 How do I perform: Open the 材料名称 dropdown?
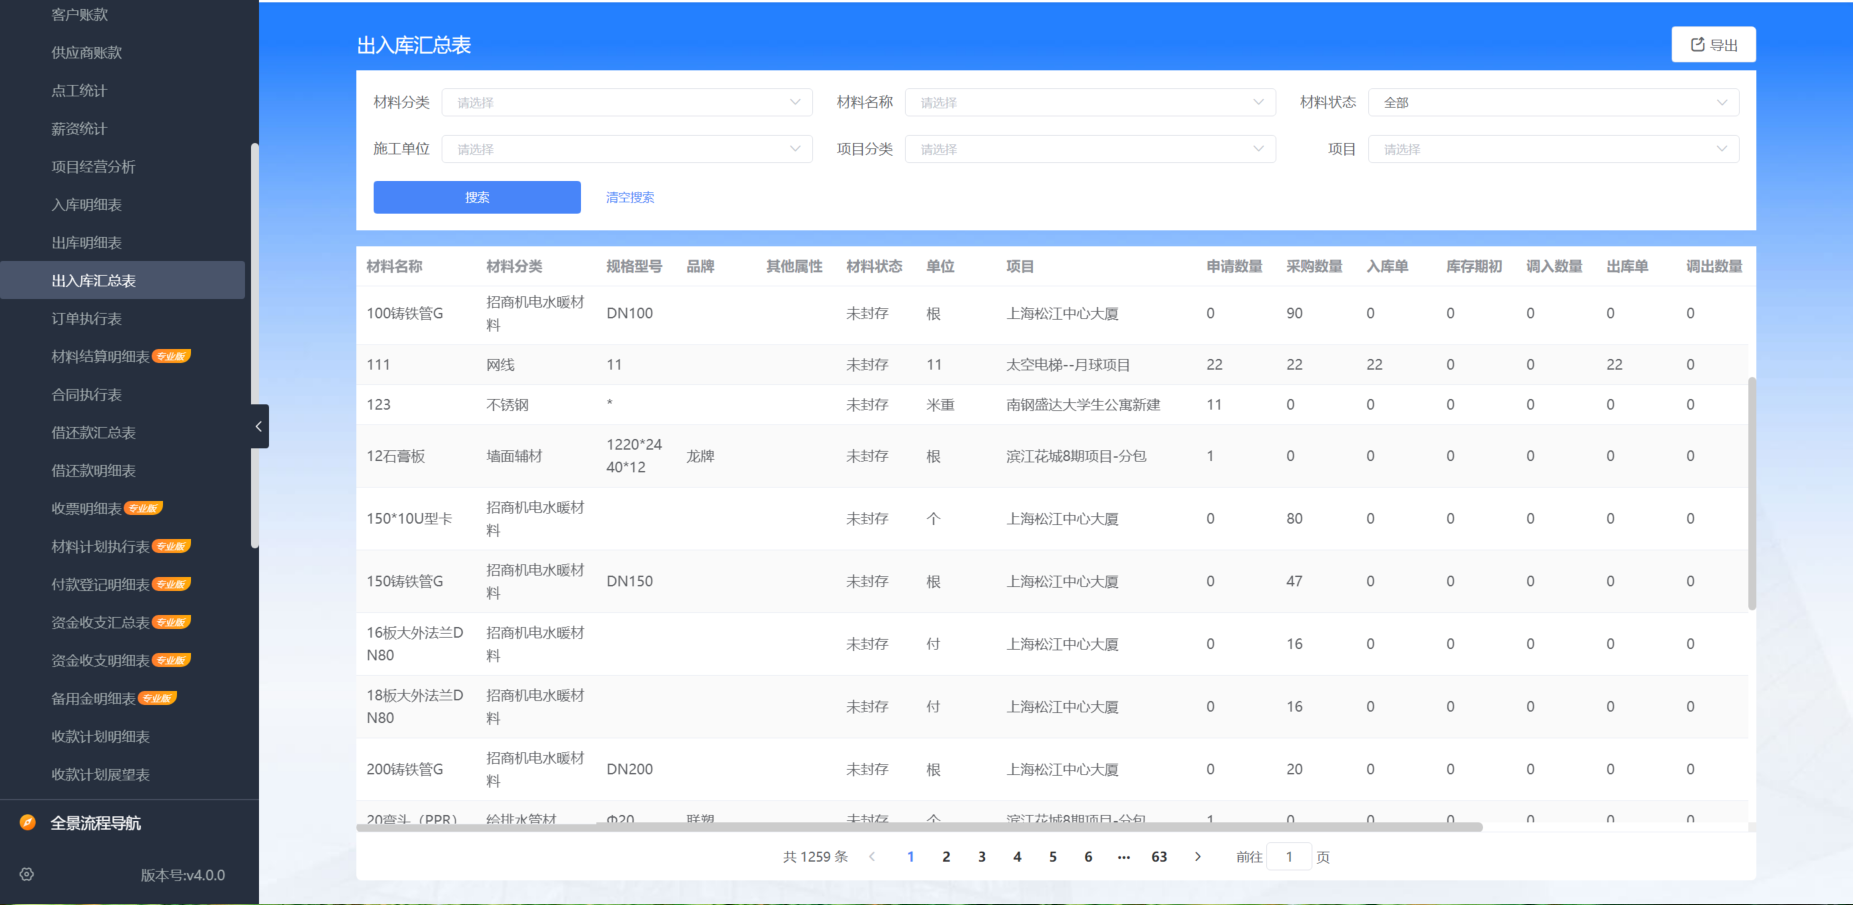(x=1089, y=101)
